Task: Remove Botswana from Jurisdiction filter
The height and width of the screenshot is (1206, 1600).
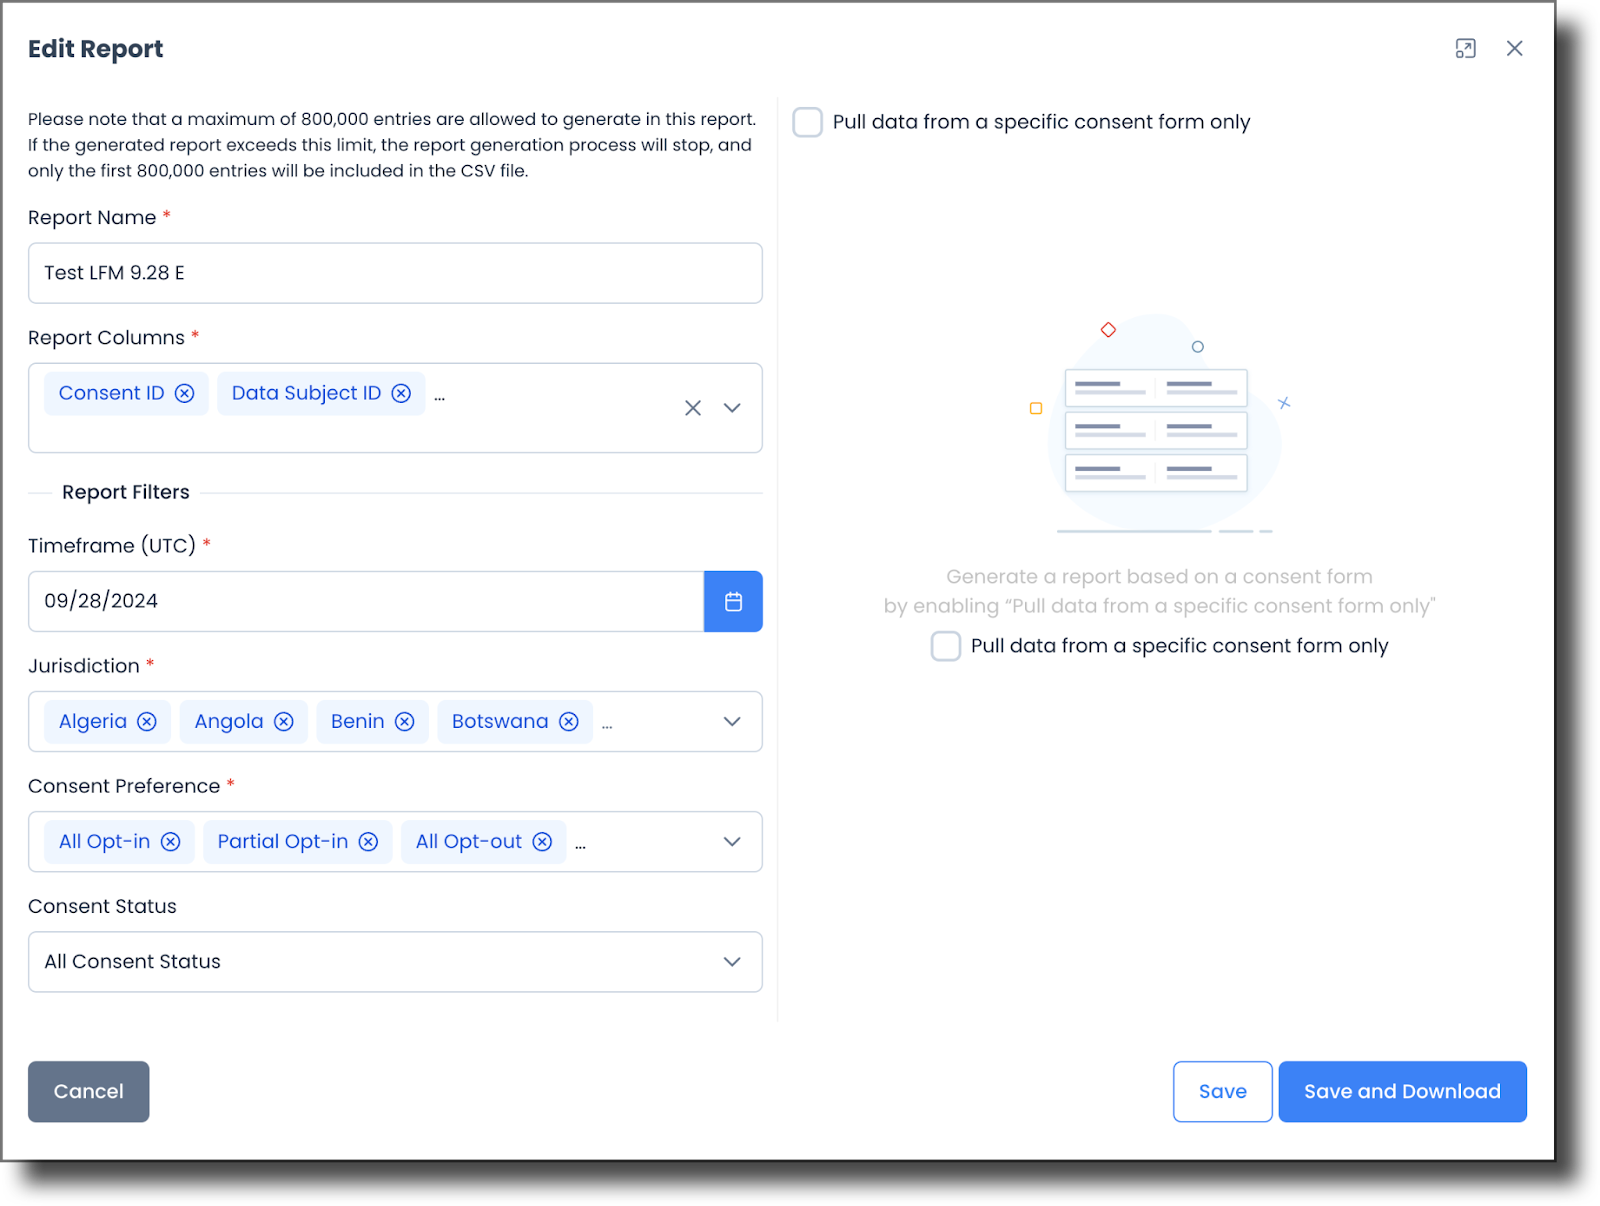Action: tap(569, 721)
